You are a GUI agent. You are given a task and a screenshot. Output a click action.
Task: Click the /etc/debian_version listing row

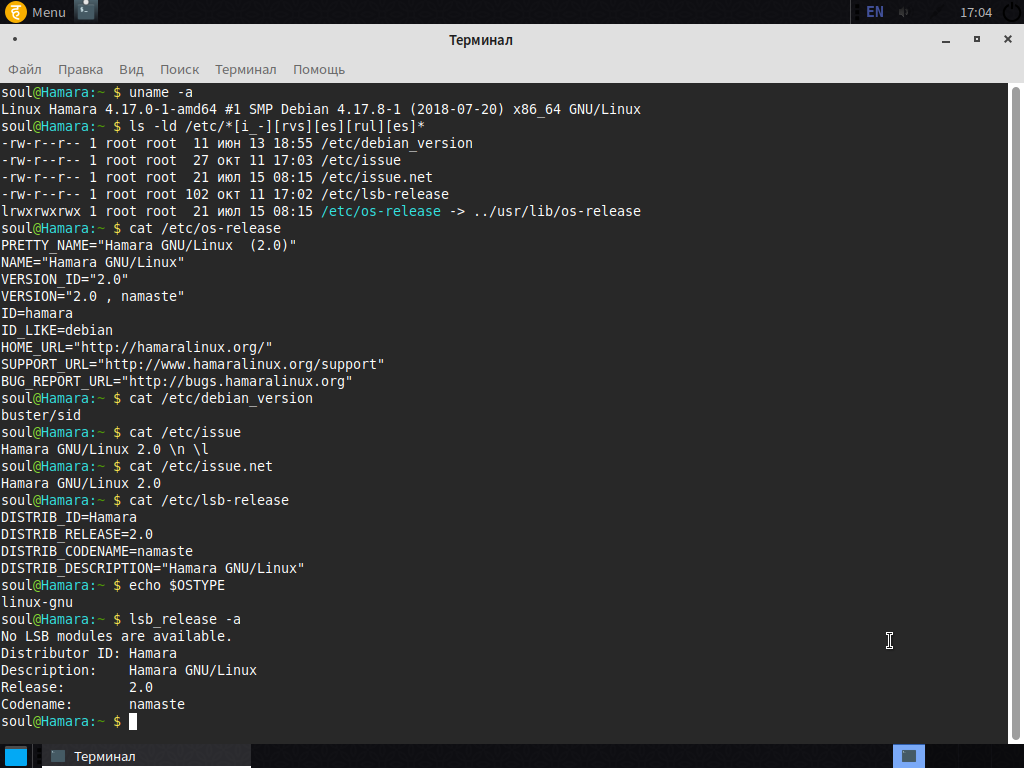click(236, 143)
